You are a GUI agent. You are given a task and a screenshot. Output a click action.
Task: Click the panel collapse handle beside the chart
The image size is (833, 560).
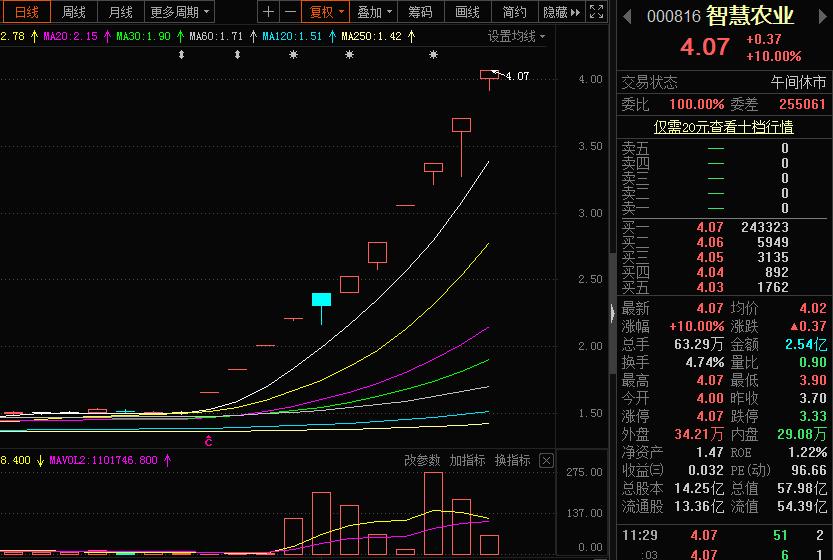[613, 312]
